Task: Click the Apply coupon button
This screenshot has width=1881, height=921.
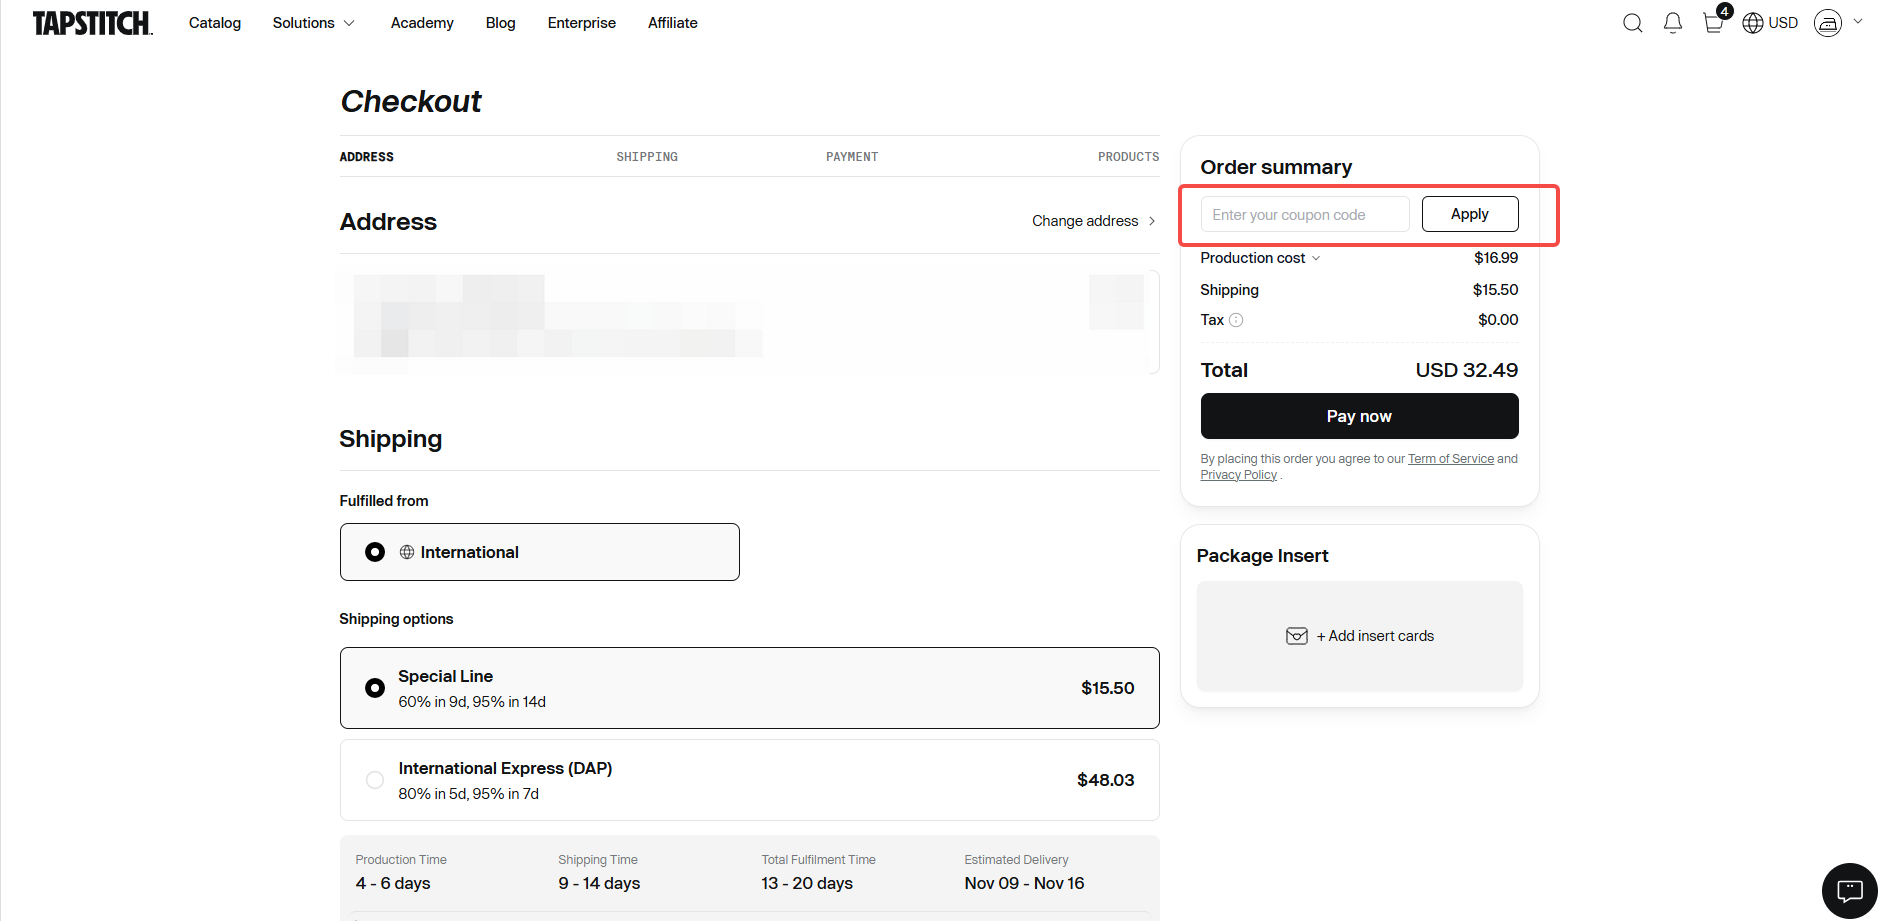Action: point(1469,214)
